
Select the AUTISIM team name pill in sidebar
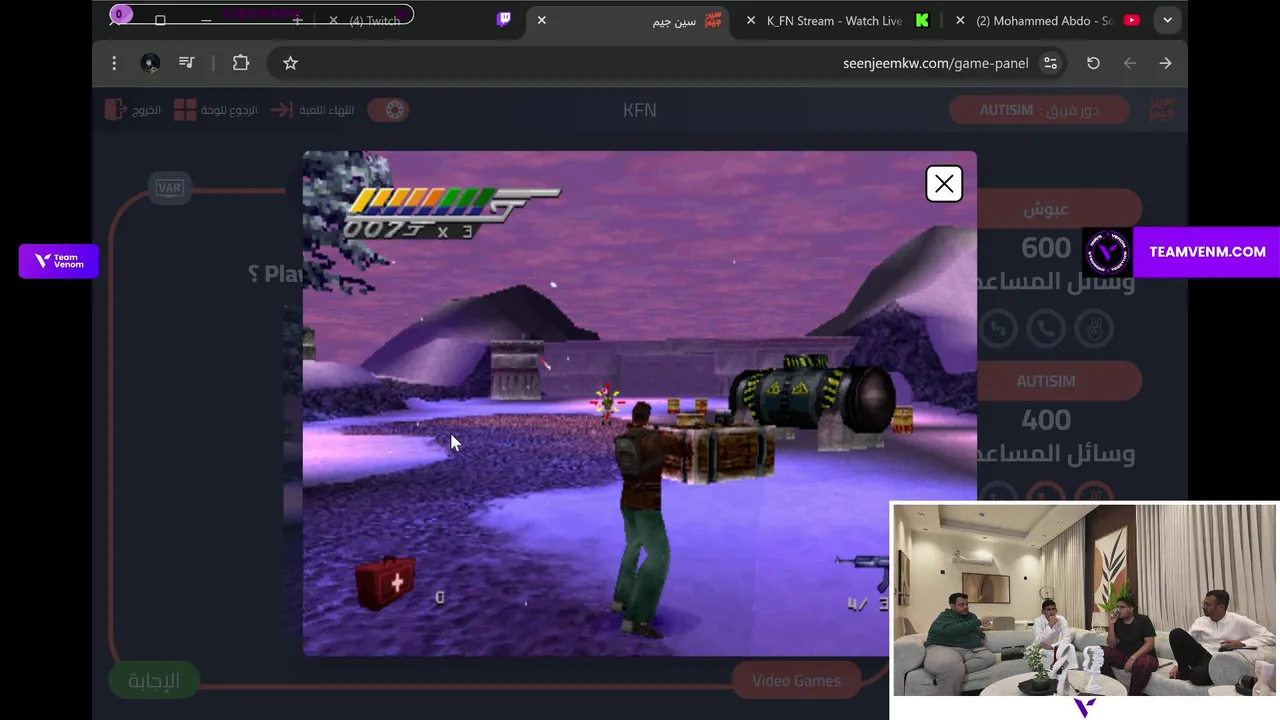pyautogui.click(x=1058, y=381)
